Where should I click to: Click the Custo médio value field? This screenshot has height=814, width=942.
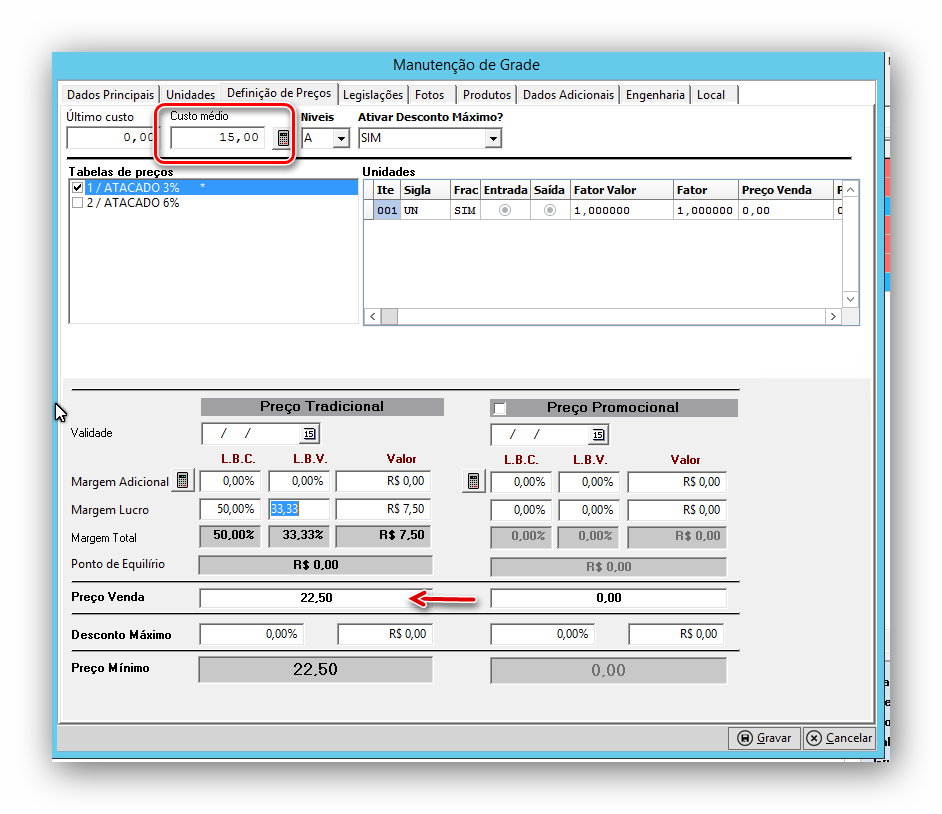(217, 138)
